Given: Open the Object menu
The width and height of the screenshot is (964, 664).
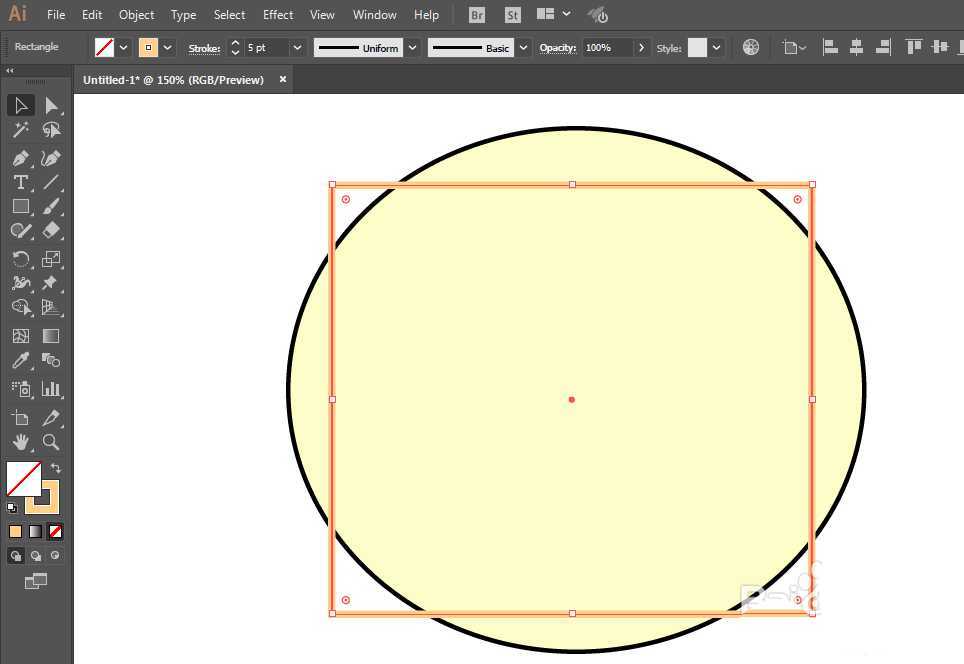Looking at the screenshot, I should coord(136,15).
